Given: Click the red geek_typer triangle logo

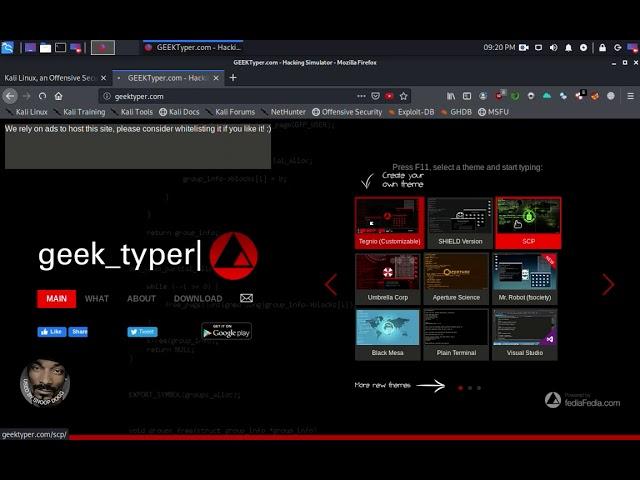Looking at the screenshot, I should [233, 256].
